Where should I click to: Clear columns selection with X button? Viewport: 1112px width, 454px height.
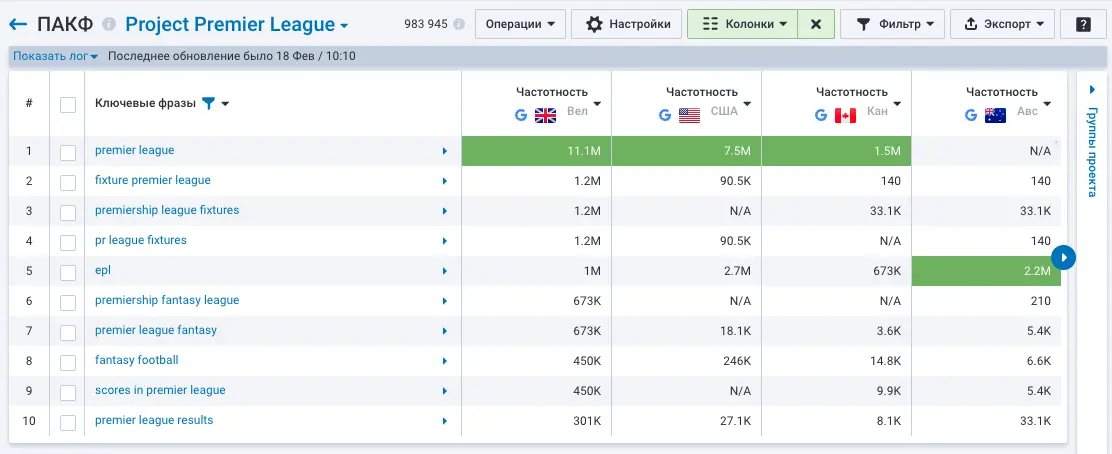point(816,24)
